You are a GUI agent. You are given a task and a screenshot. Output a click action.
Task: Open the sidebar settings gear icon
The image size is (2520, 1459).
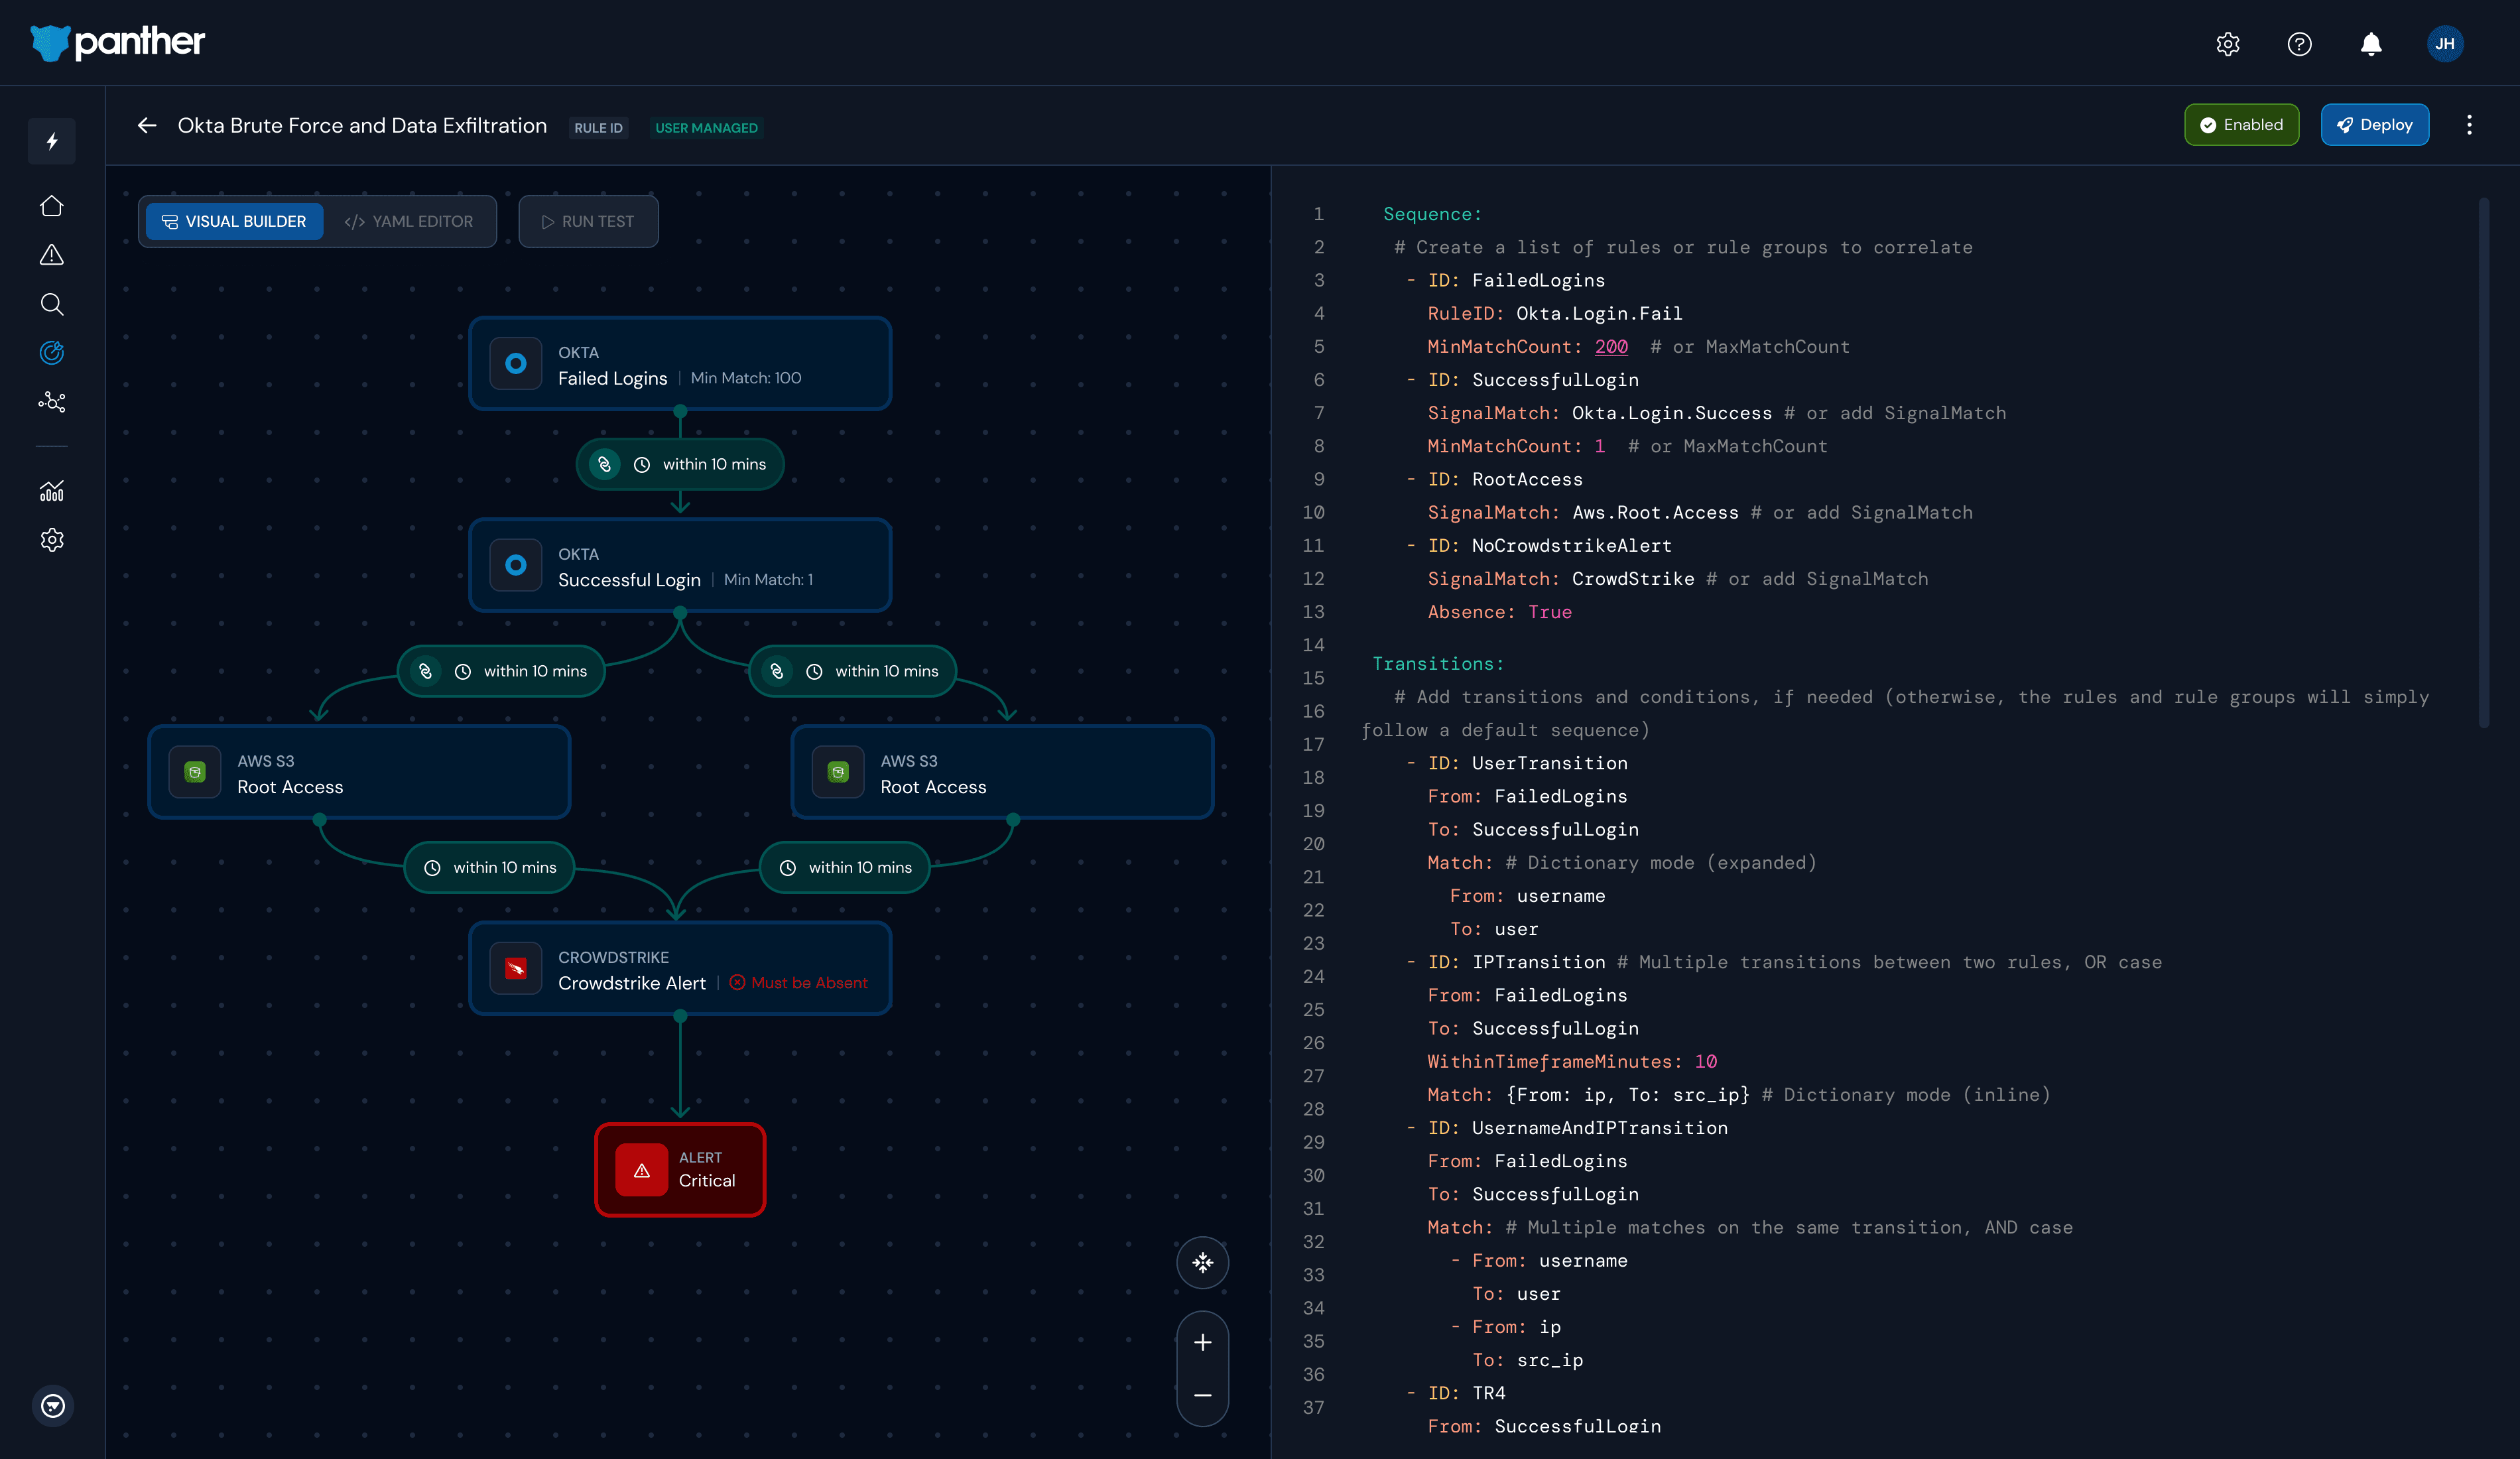click(x=52, y=540)
